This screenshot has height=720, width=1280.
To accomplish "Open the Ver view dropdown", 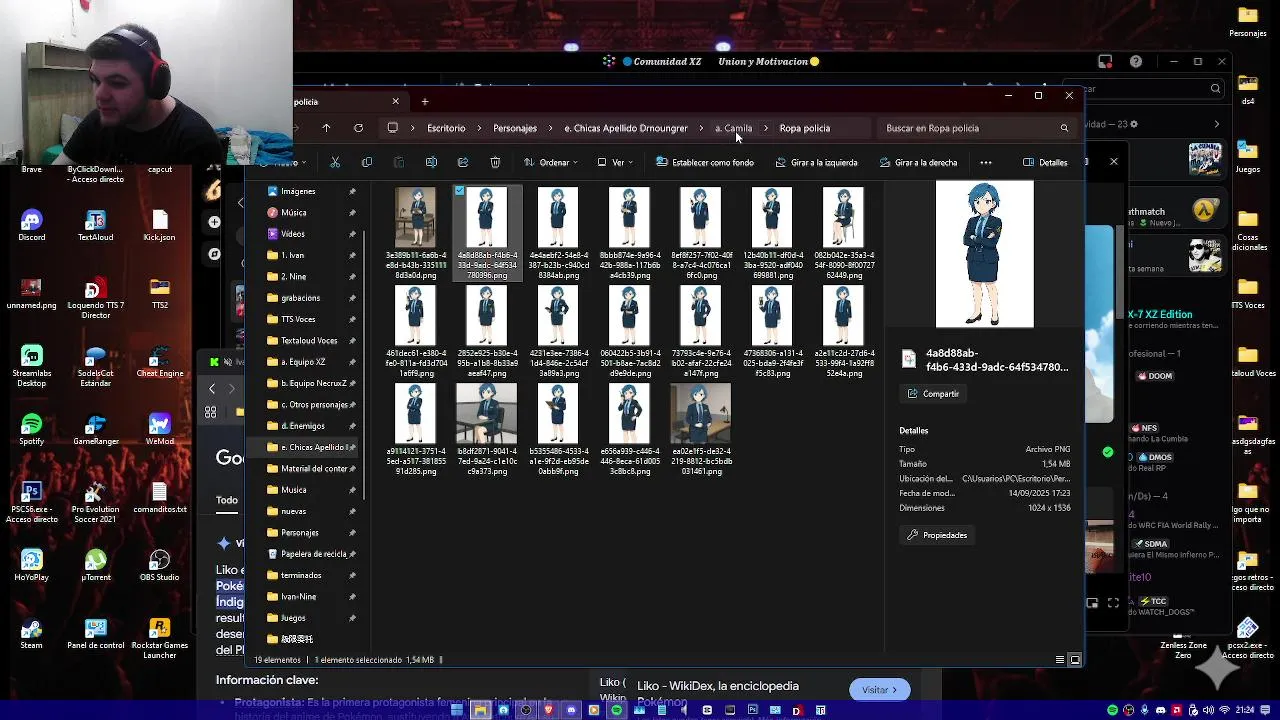I will click(x=615, y=162).
